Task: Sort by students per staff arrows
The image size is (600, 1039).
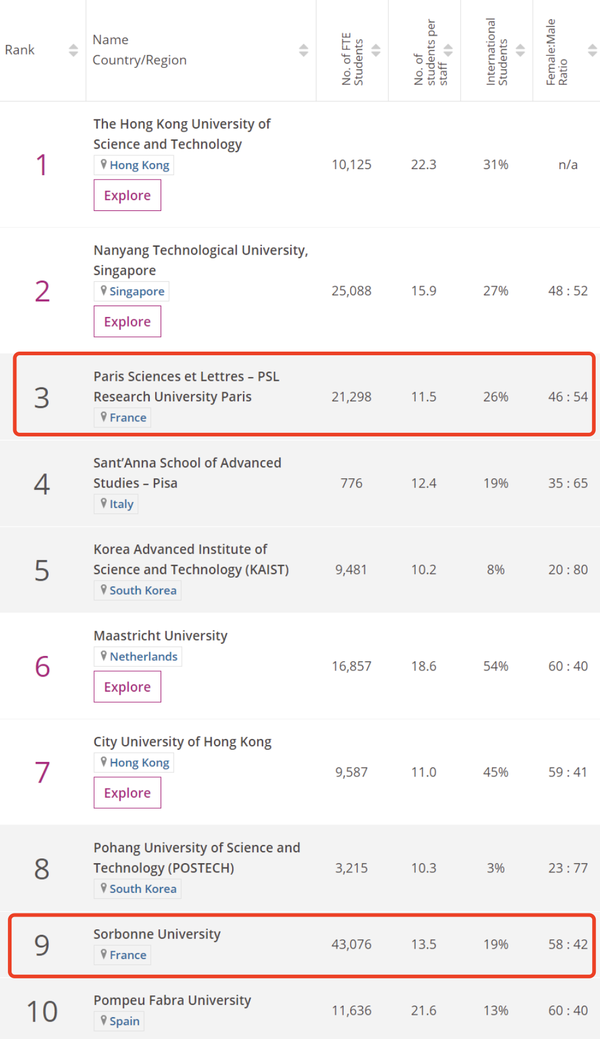Action: [x=448, y=50]
